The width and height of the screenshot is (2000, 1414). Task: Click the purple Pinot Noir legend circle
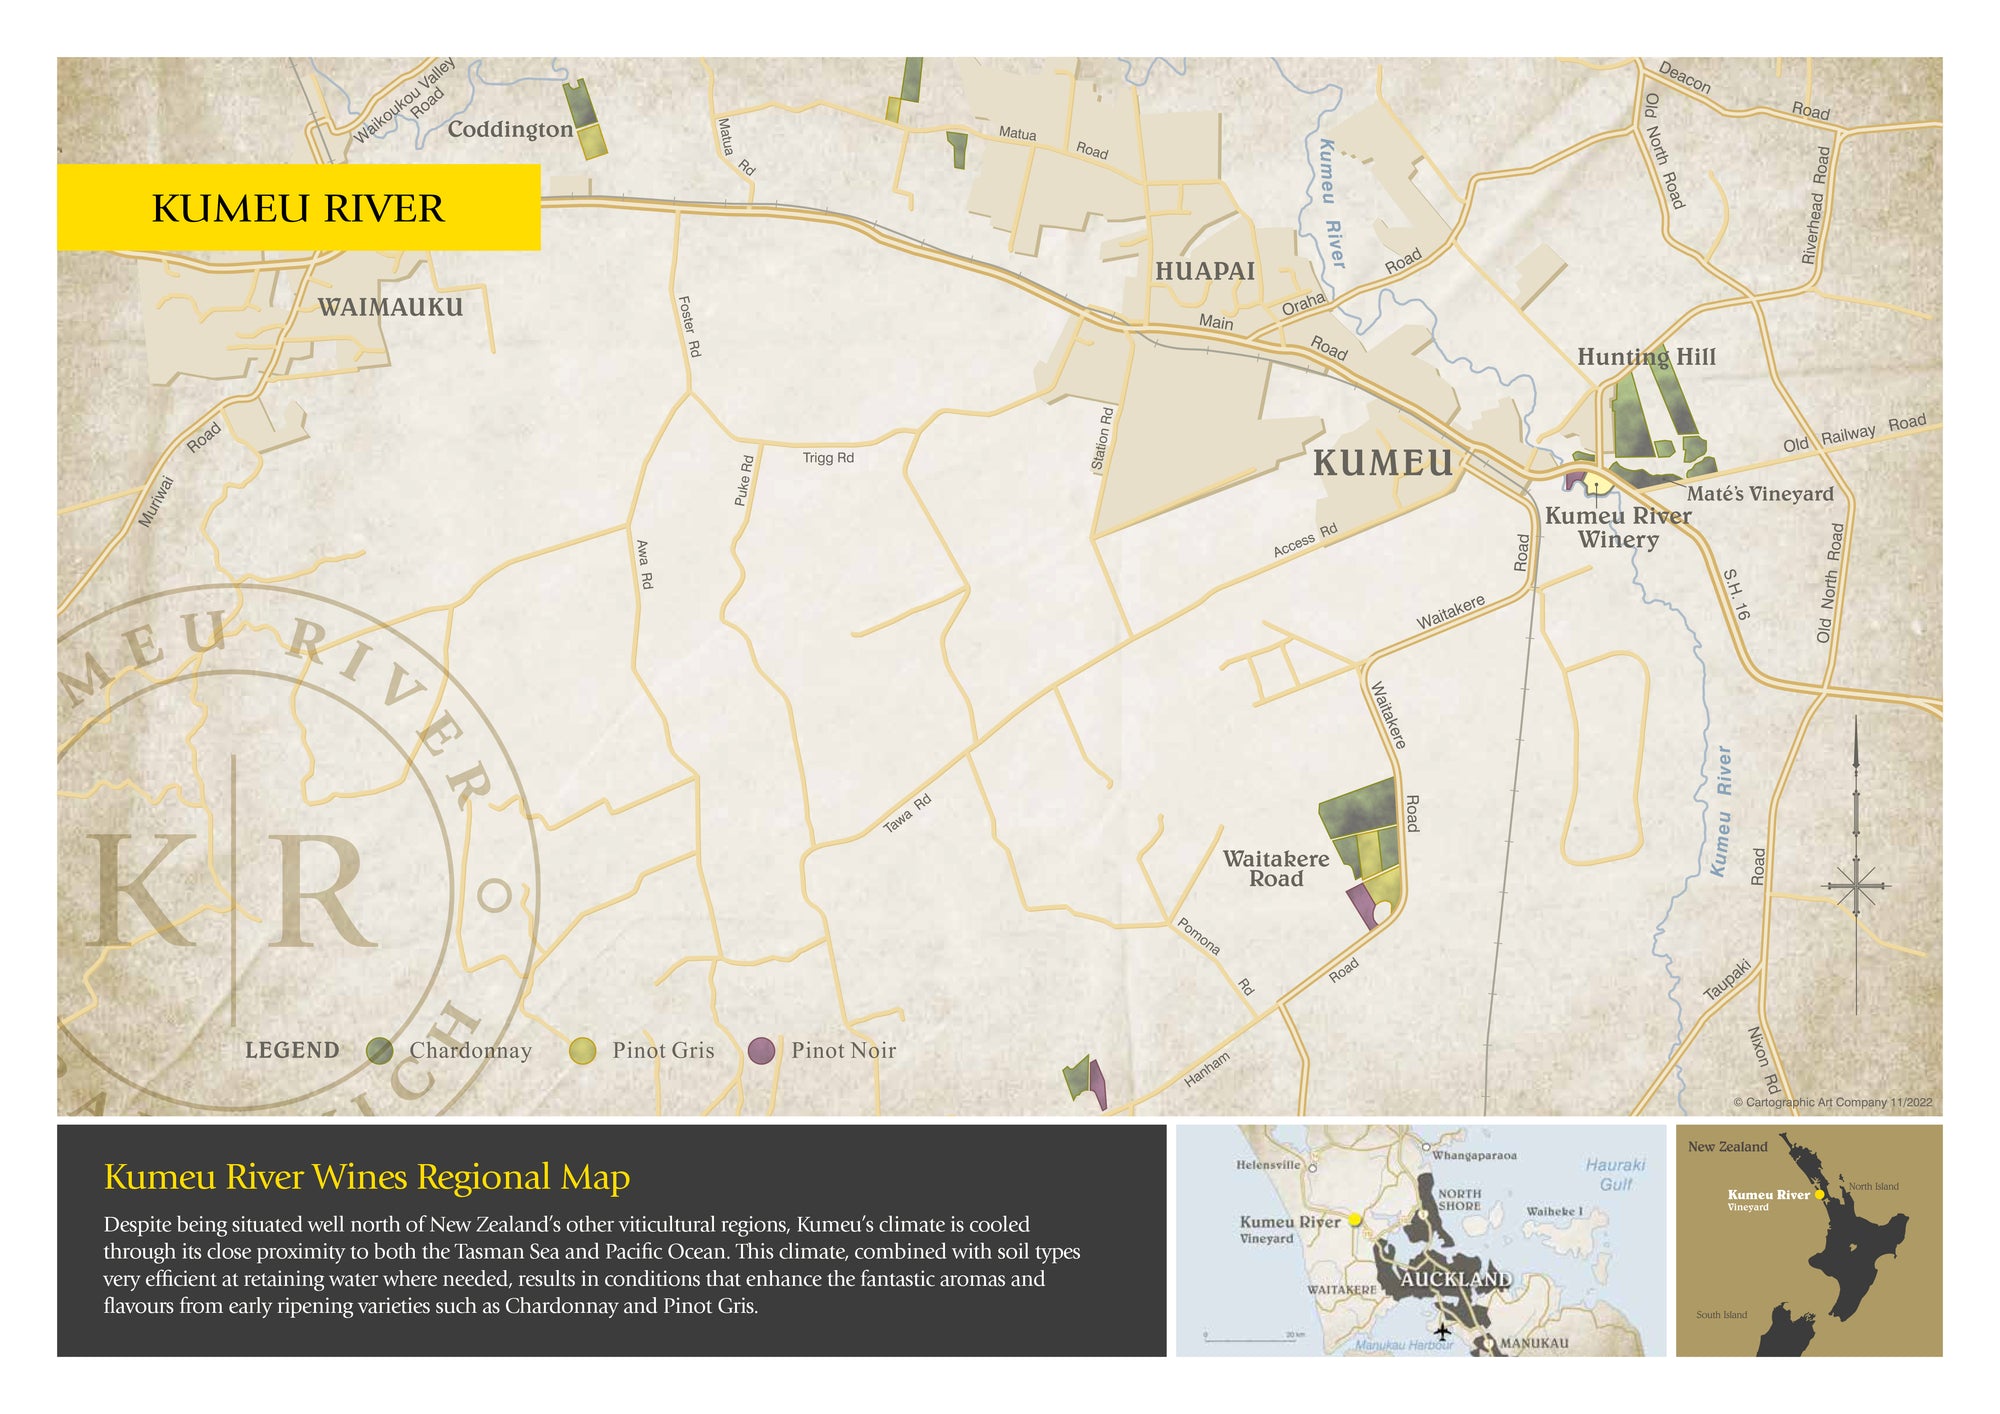point(762,1050)
